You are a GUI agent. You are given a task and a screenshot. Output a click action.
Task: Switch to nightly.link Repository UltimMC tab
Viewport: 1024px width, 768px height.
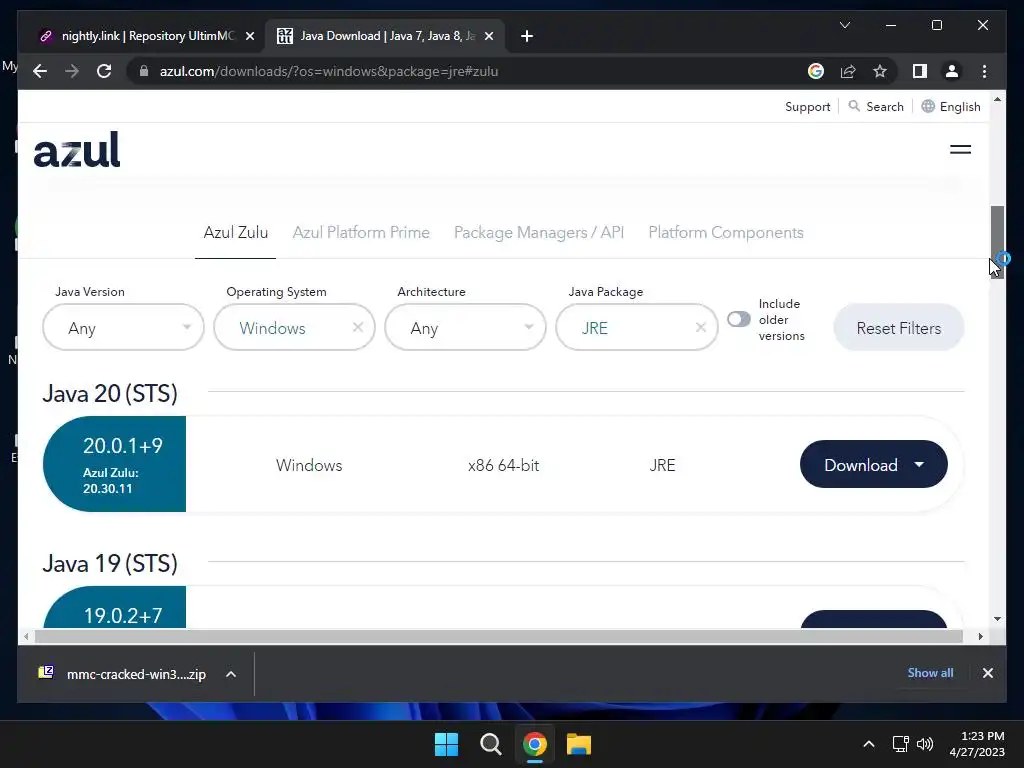click(146, 36)
